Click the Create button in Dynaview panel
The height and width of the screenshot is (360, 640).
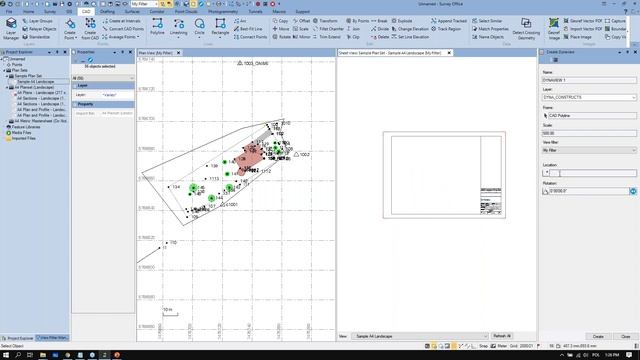598,337
